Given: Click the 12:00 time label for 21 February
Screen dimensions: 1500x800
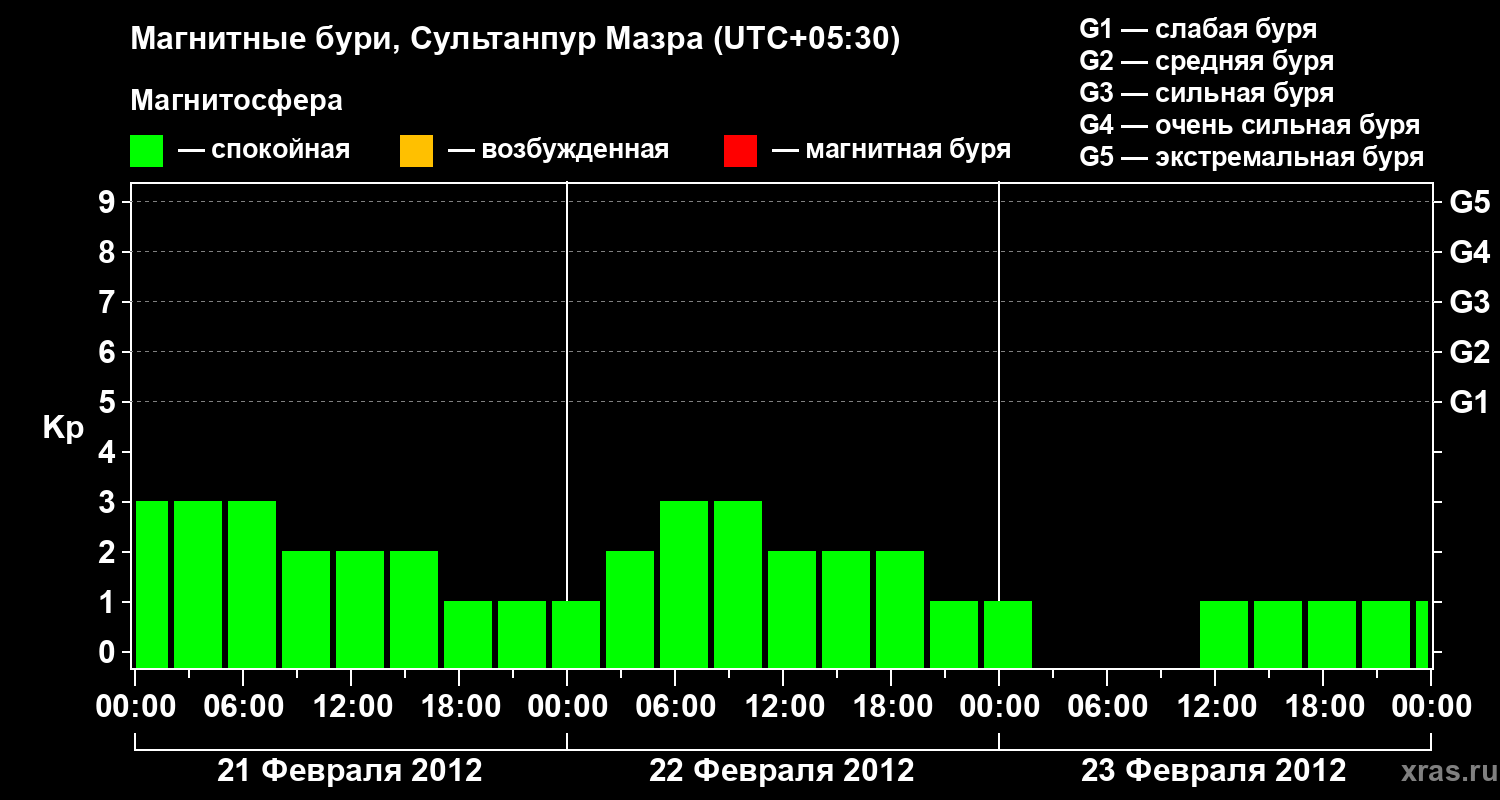Looking at the screenshot, I should pyautogui.click(x=351, y=707).
